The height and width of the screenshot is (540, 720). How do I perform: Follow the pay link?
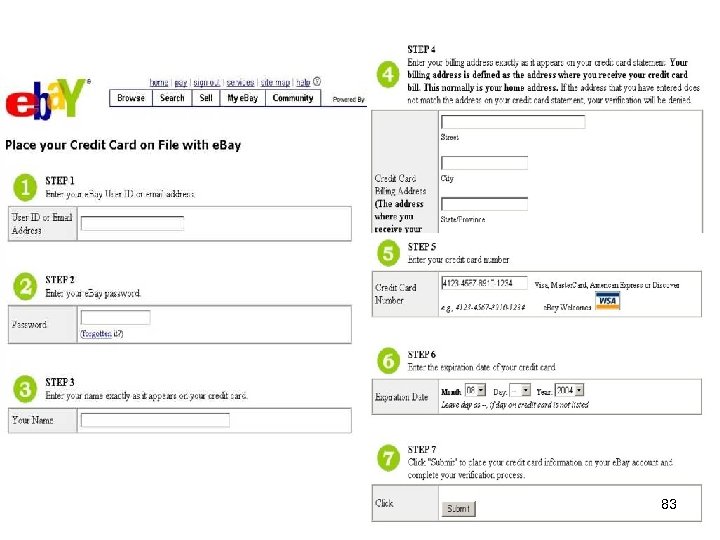pyautogui.click(x=180, y=82)
